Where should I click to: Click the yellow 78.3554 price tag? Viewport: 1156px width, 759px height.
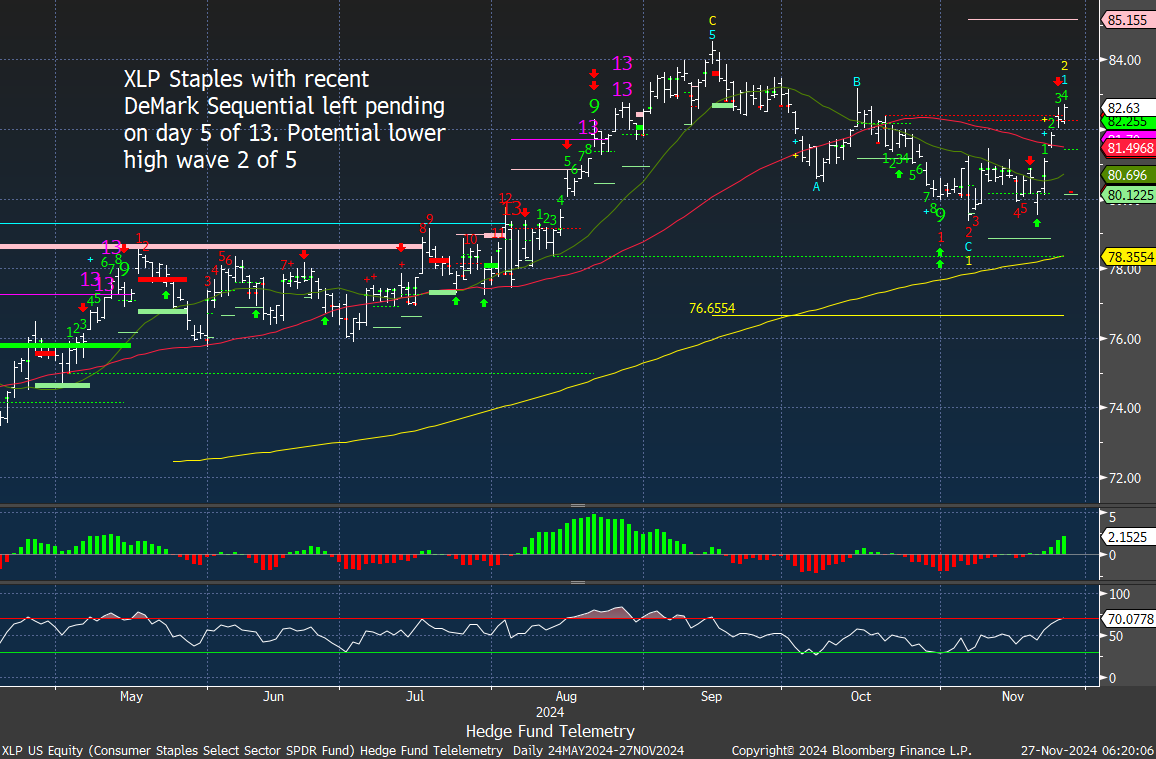(x=1128, y=256)
